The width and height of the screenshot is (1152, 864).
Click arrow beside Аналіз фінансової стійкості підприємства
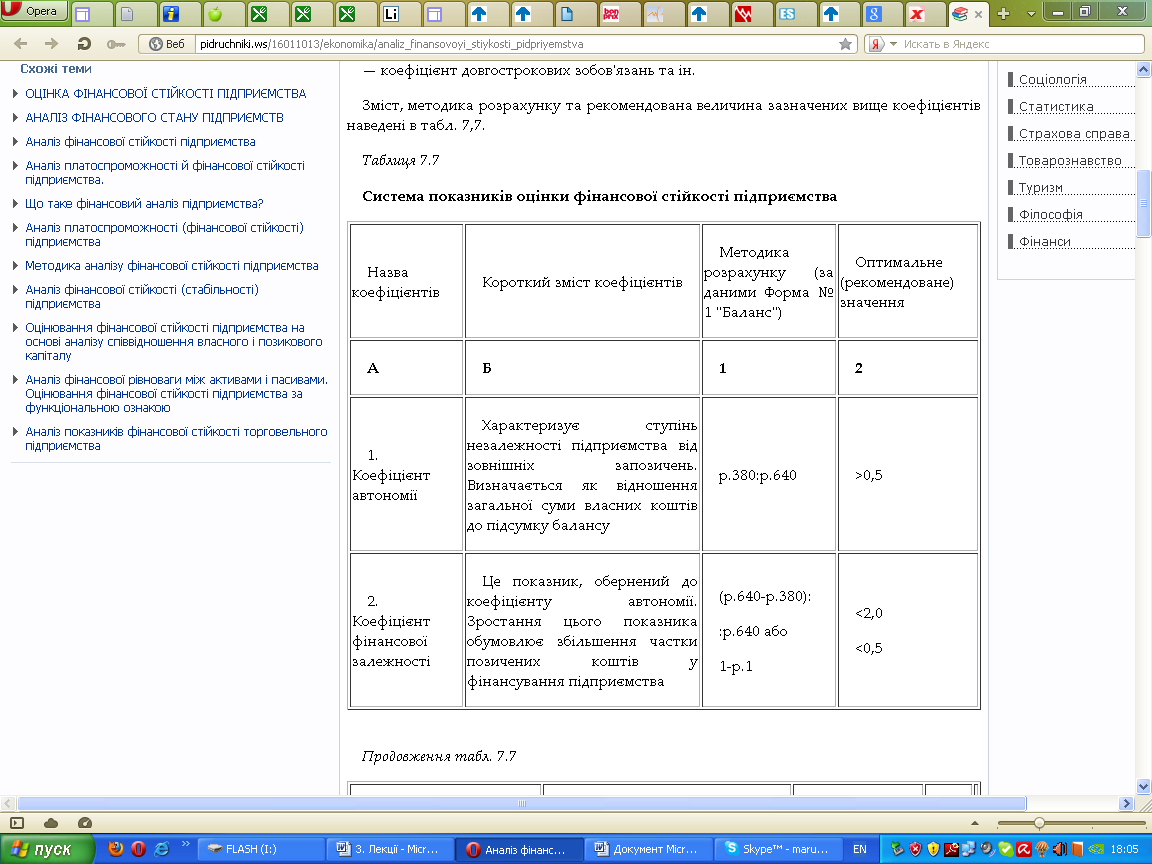(x=16, y=141)
